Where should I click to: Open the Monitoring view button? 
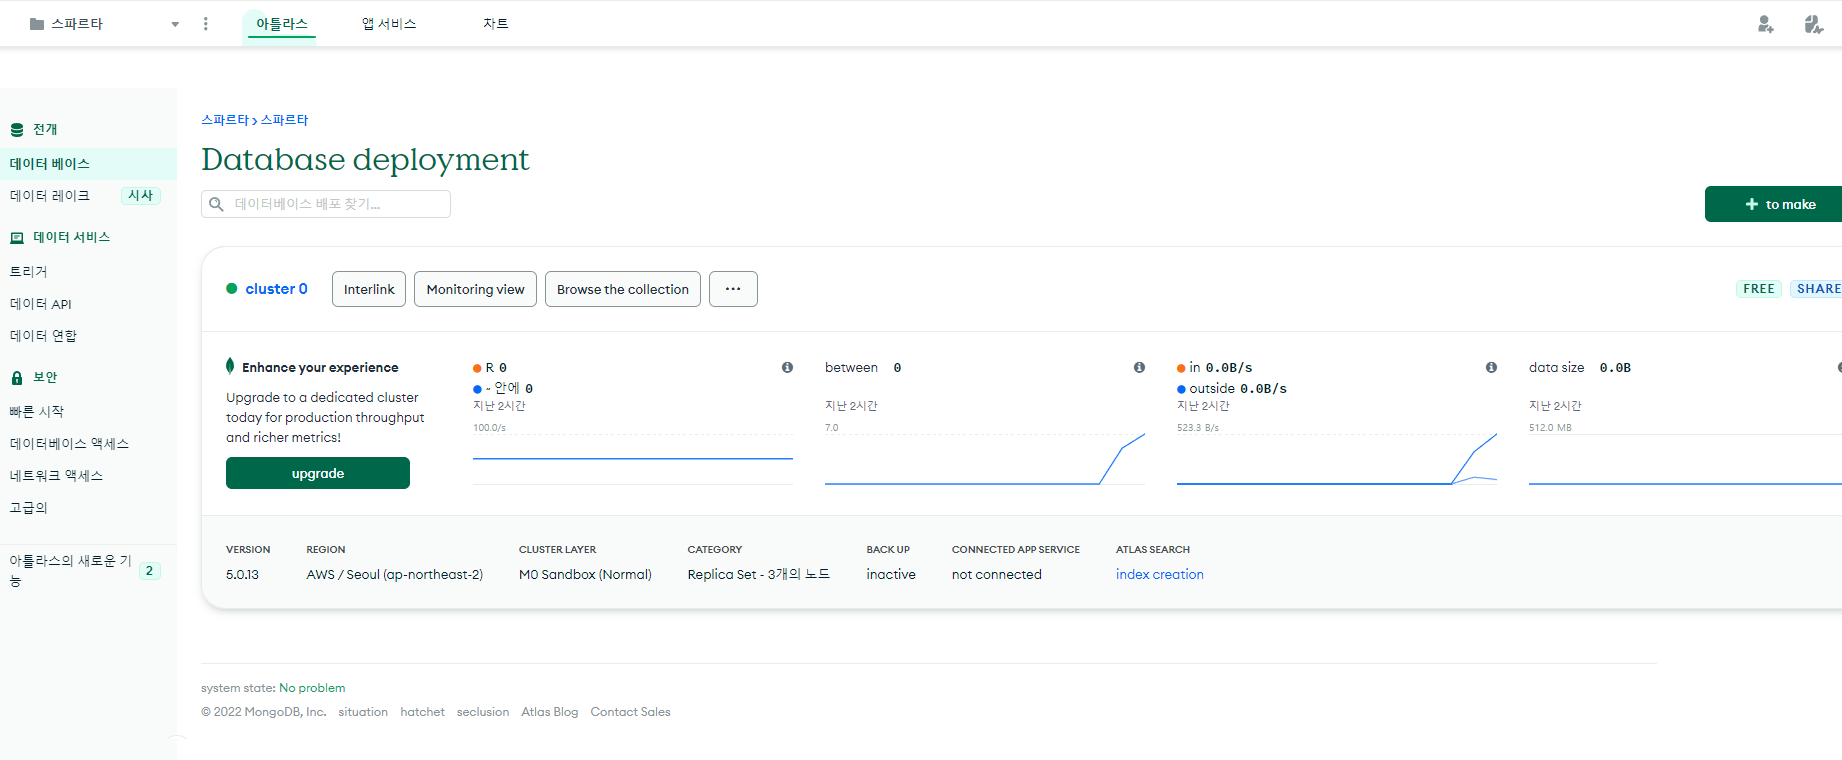click(476, 289)
